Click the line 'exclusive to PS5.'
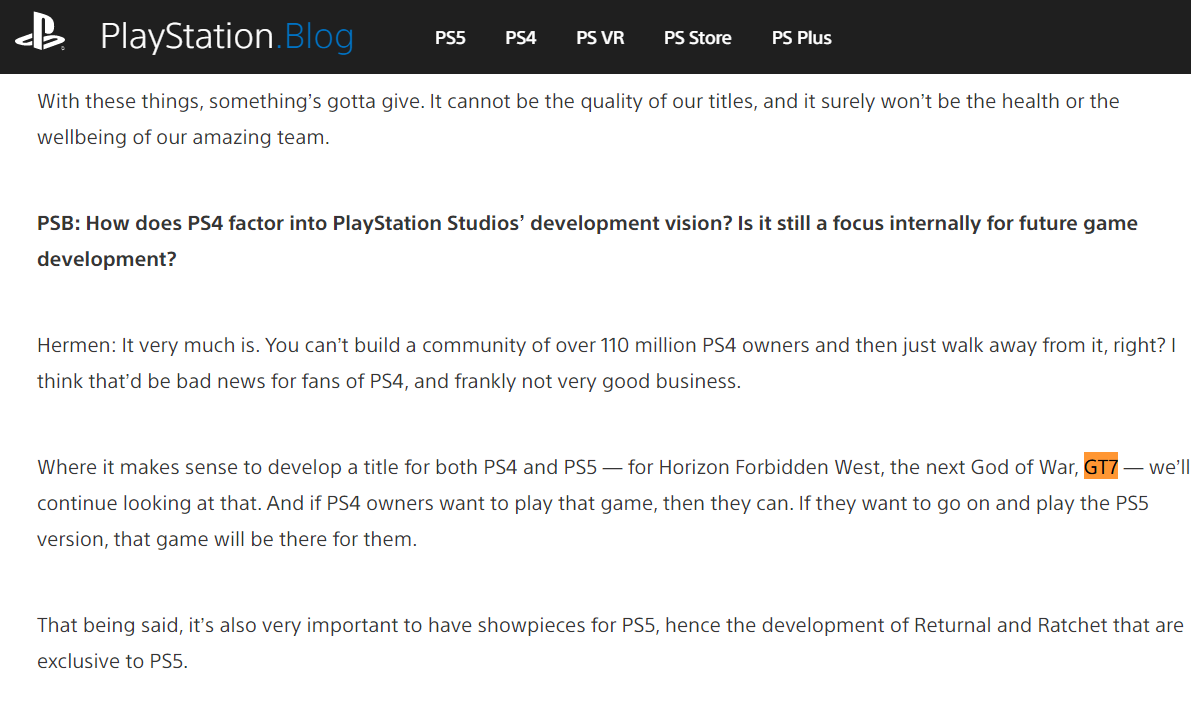The width and height of the screenshot is (1191, 714). pyautogui.click(x=112, y=661)
